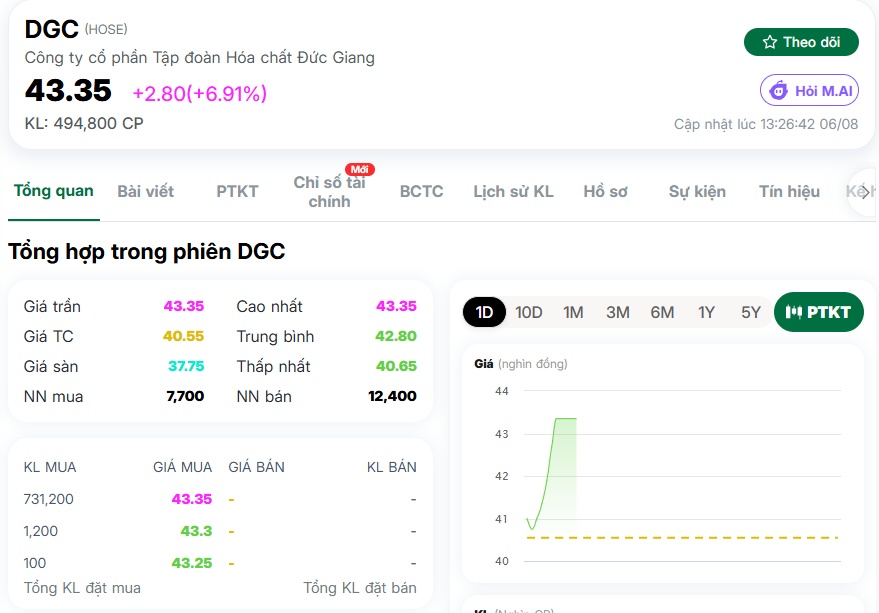Click the NN mua value 7,700
Viewport: 879px width, 613px height.
(185, 397)
